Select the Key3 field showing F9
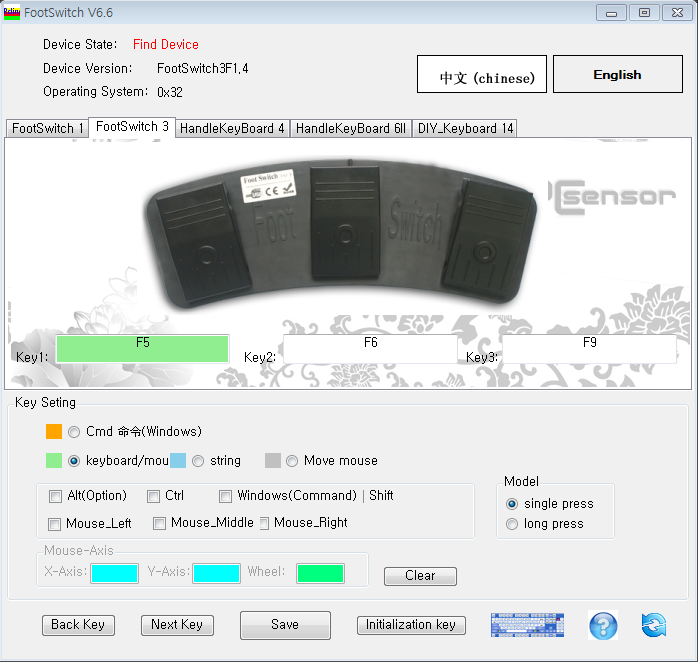 click(x=589, y=349)
